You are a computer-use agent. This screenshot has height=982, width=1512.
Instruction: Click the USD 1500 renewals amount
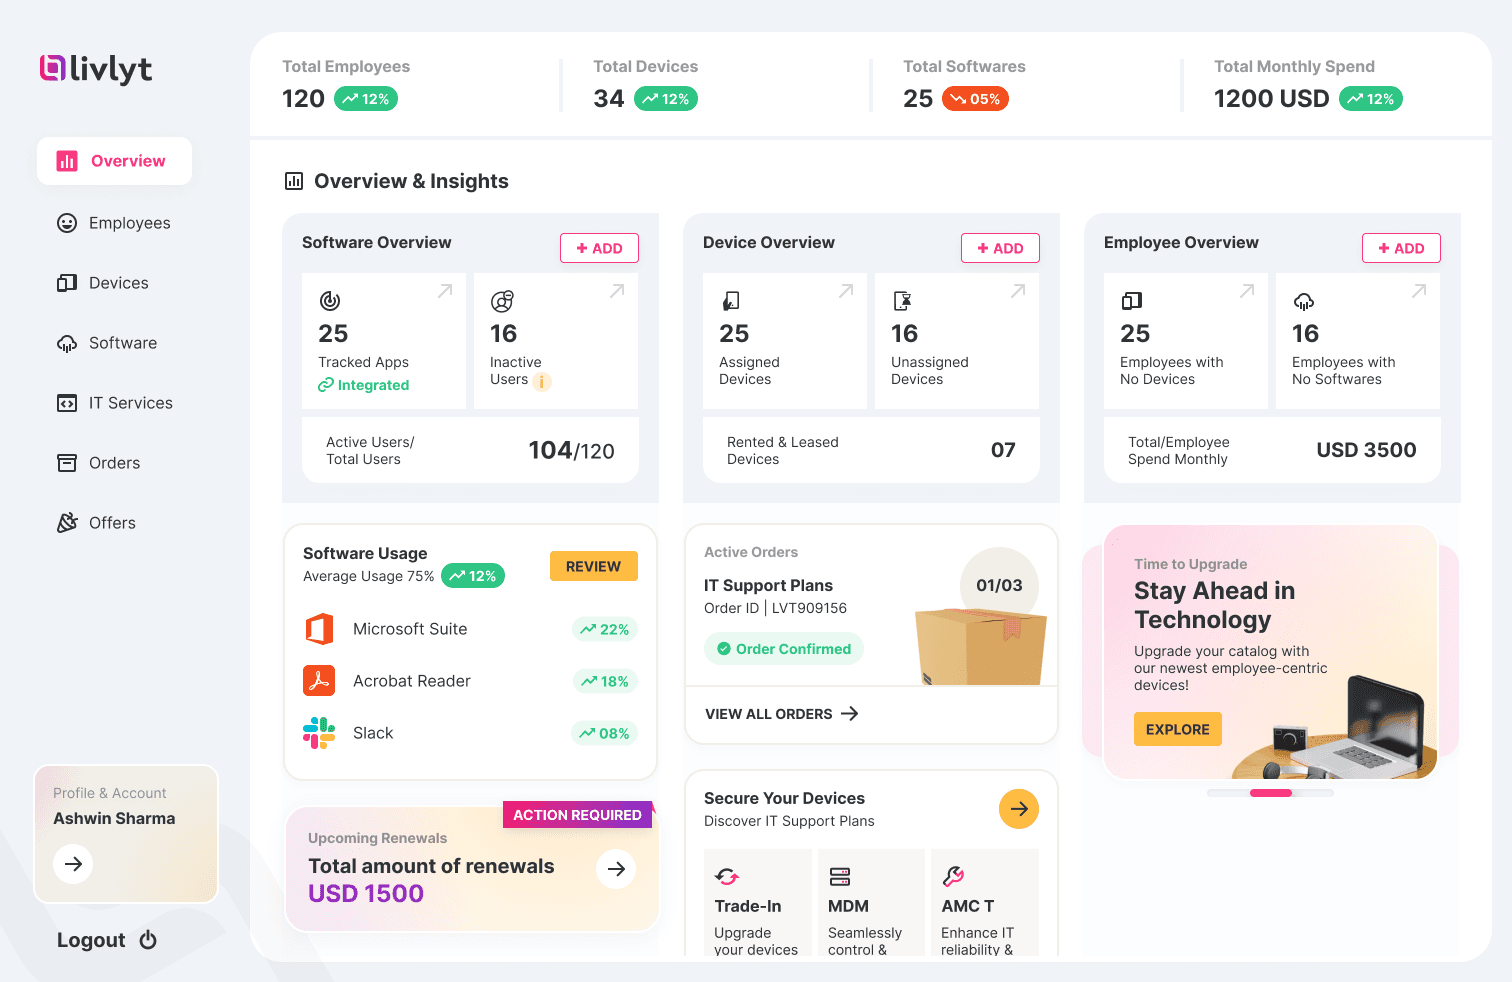(366, 893)
